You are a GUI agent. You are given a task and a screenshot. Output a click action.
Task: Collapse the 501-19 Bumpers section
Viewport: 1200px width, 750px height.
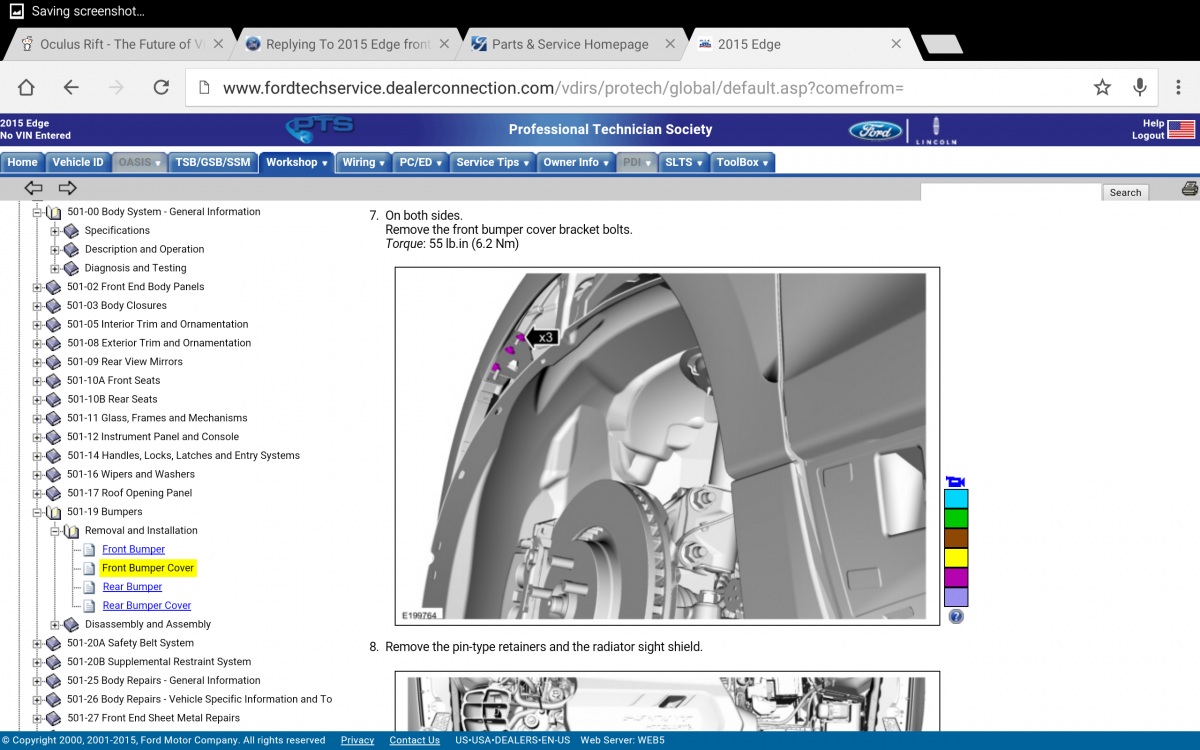tap(37, 512)
